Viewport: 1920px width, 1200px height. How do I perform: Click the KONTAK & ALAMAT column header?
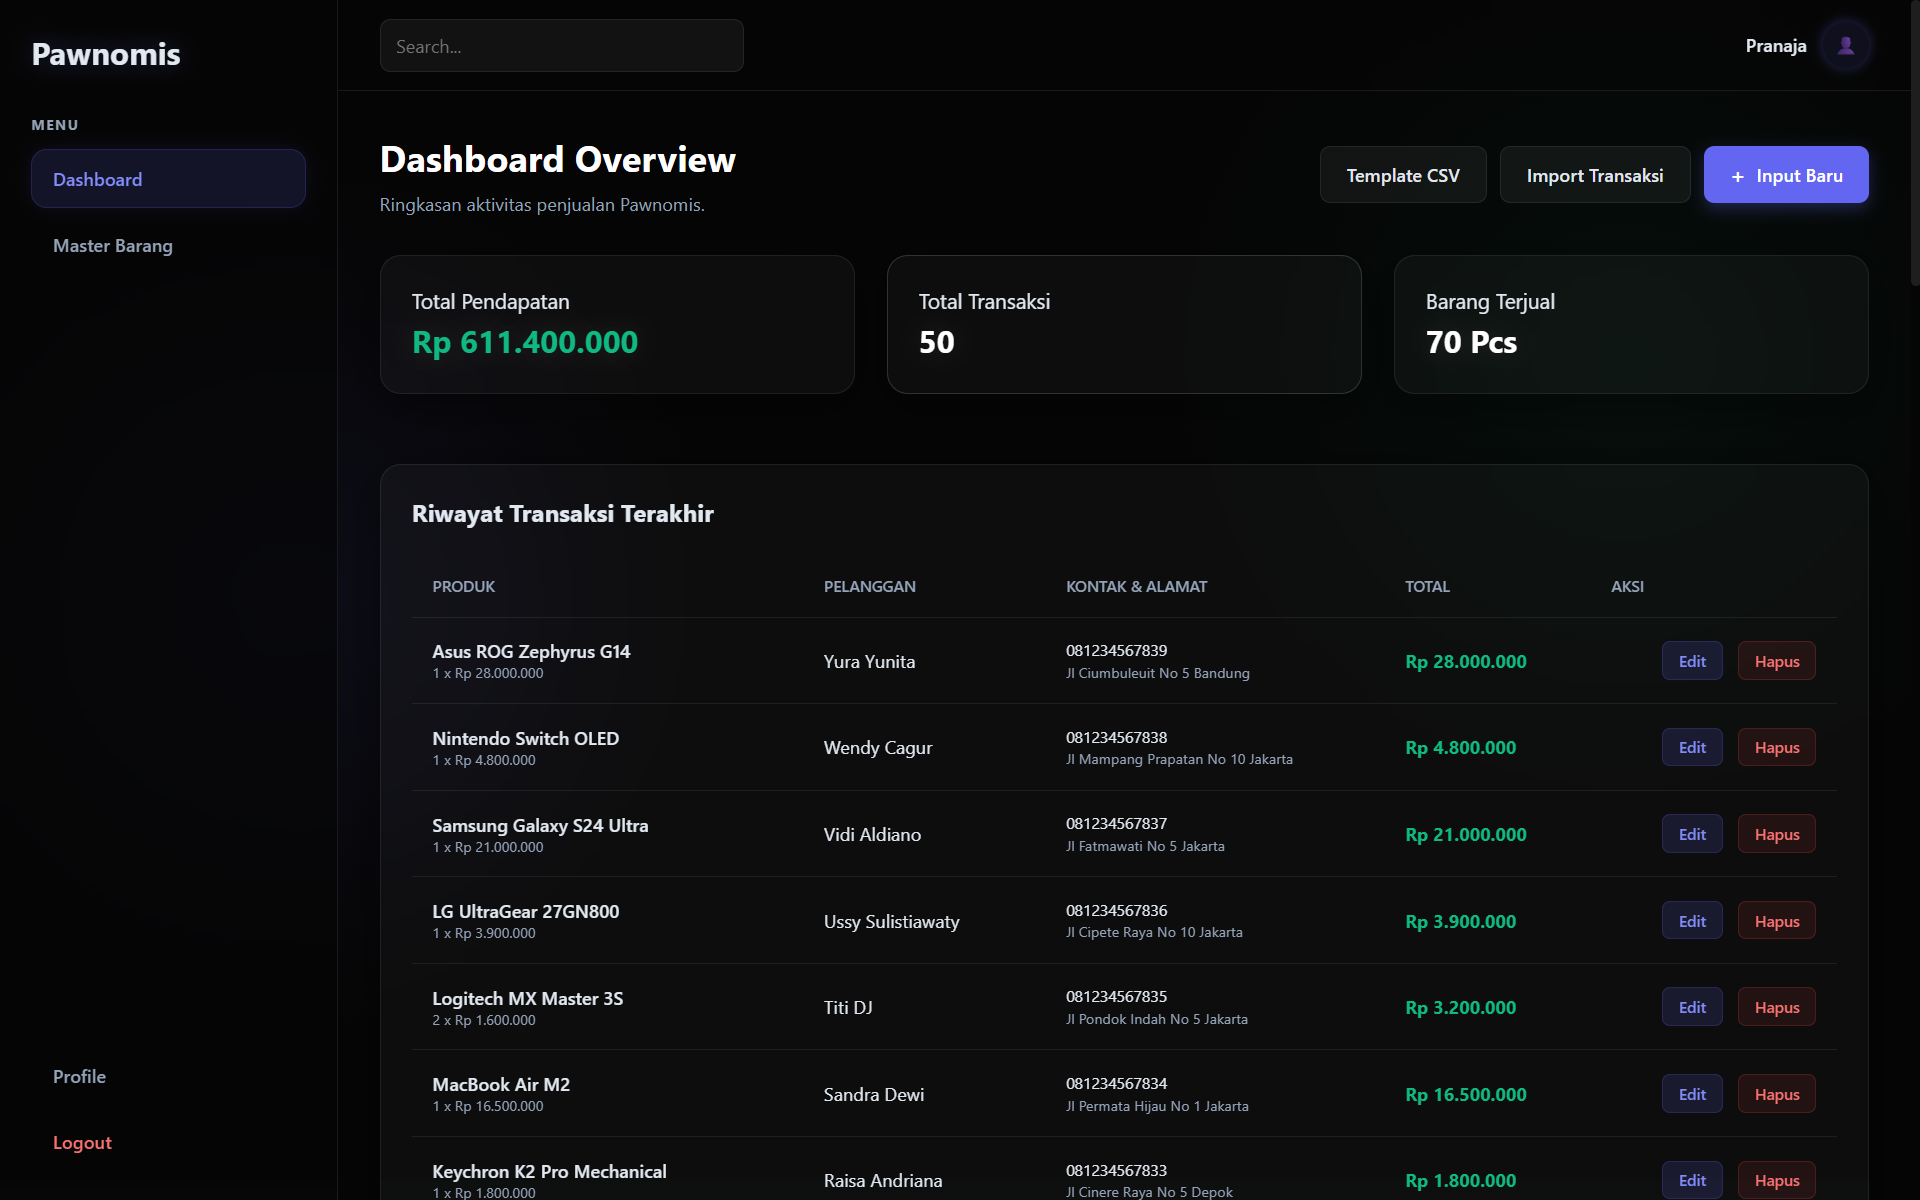(x=1136, y=587)
